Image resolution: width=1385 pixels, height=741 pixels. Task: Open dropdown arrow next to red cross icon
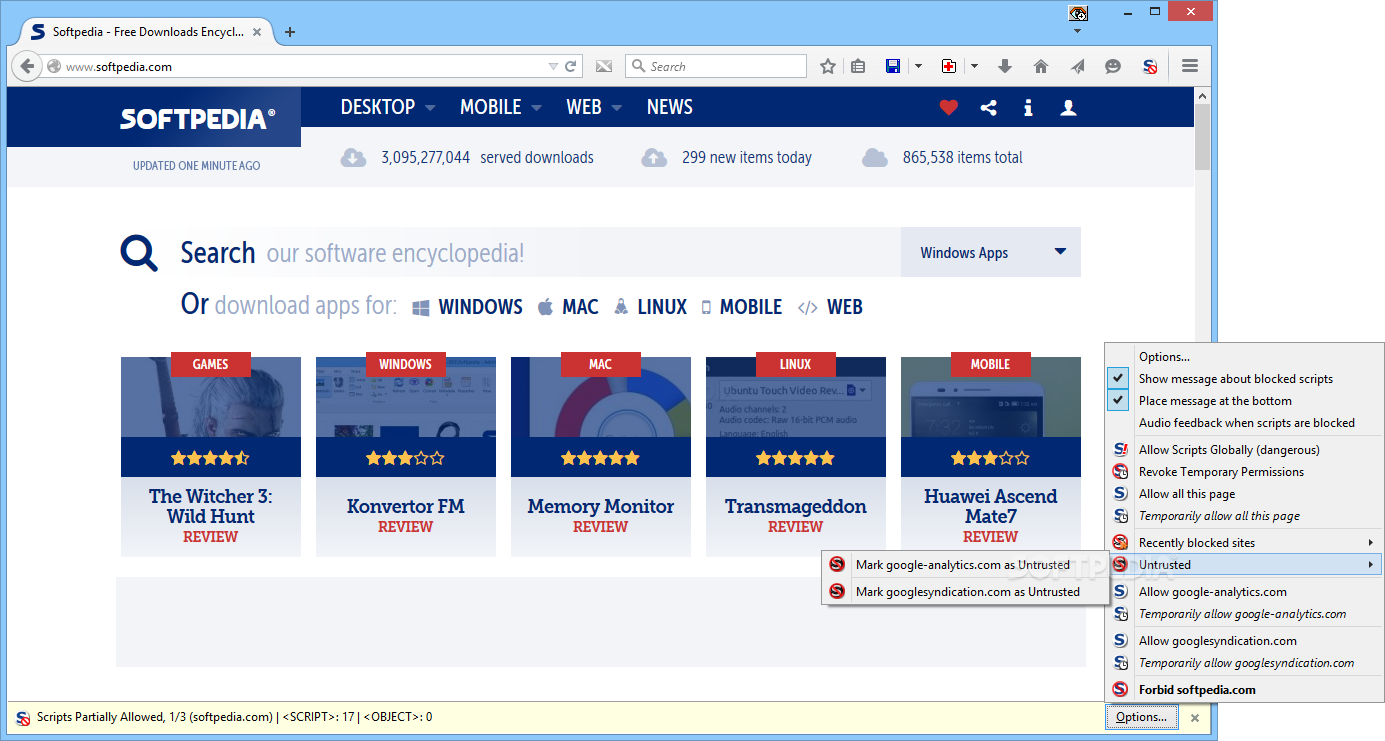[x=974, y=67]
